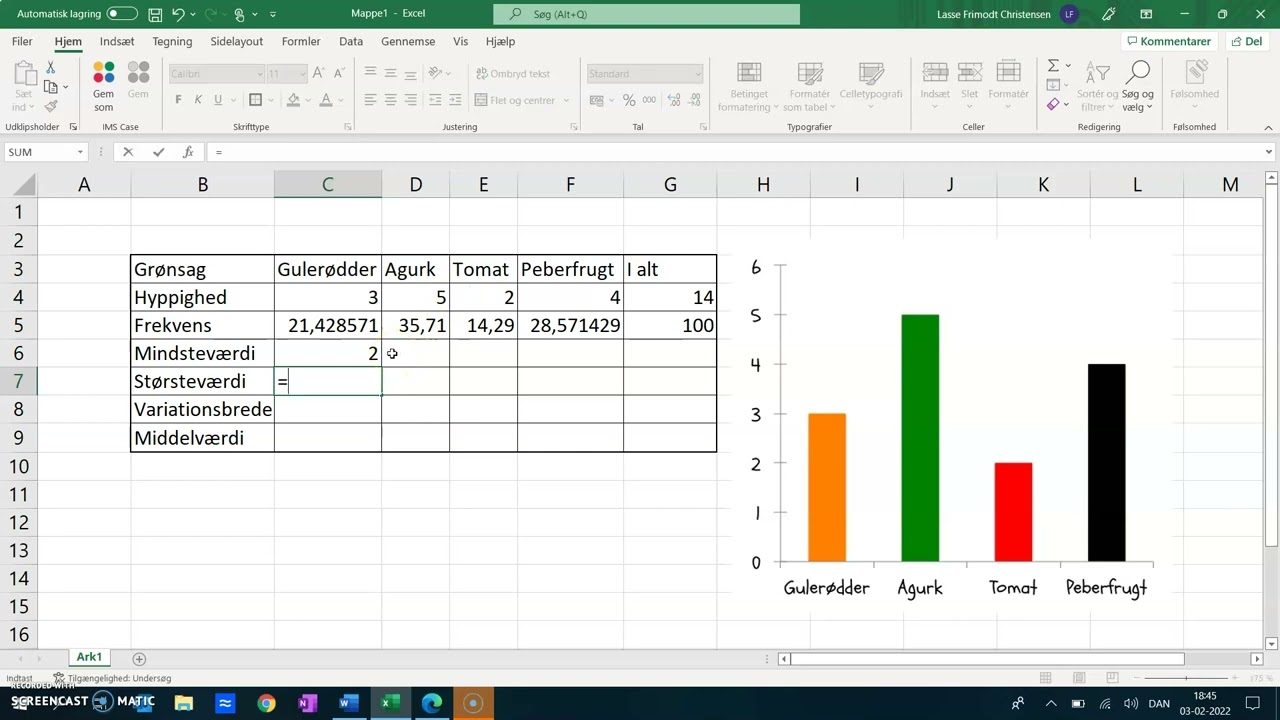Click the Copy icon

pyautogui.click(x=50, y=87)
